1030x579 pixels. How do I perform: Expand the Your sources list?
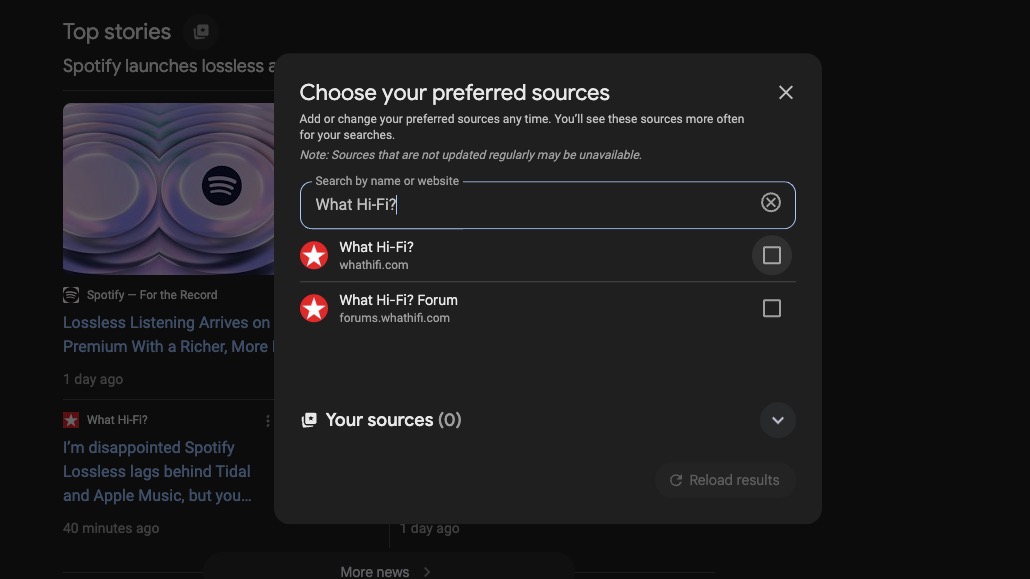(778, 420)
